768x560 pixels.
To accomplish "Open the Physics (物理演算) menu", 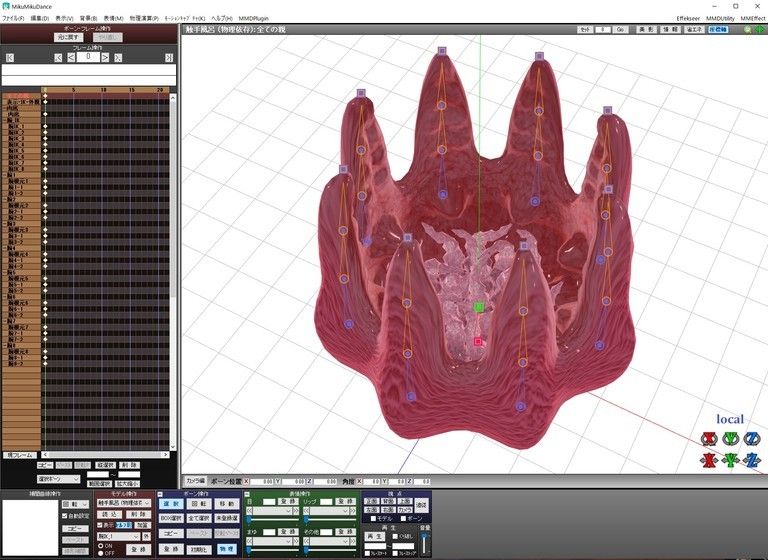I will [x=144, y=18].
